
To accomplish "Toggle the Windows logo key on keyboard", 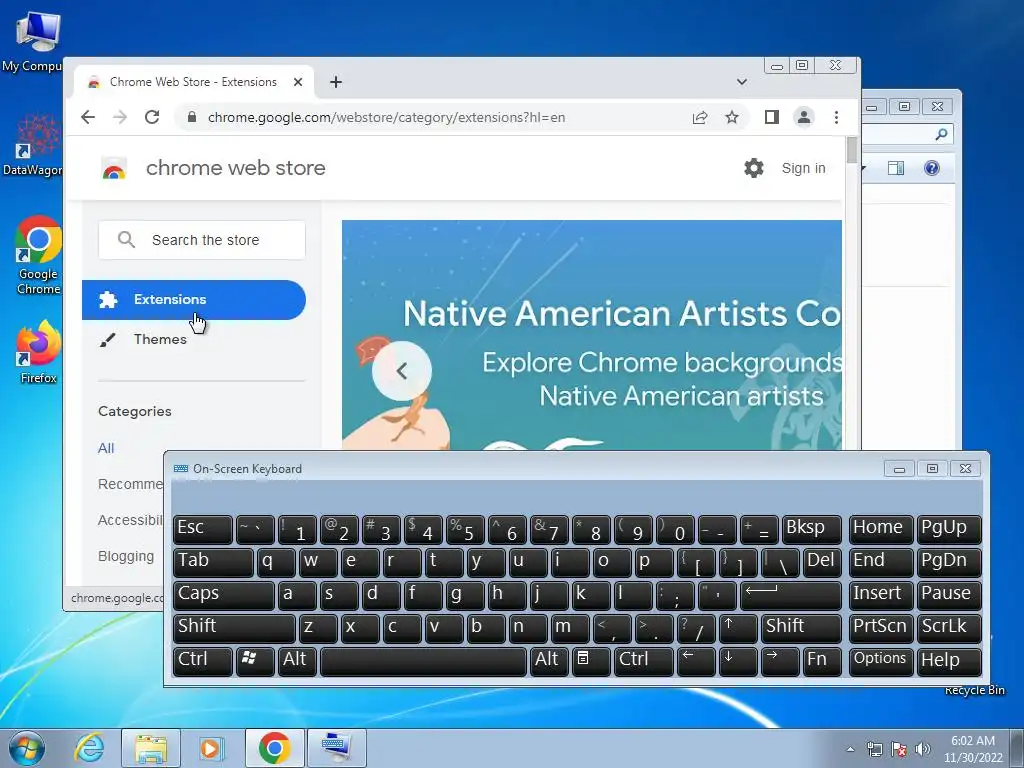I will [x=255, y=660].
